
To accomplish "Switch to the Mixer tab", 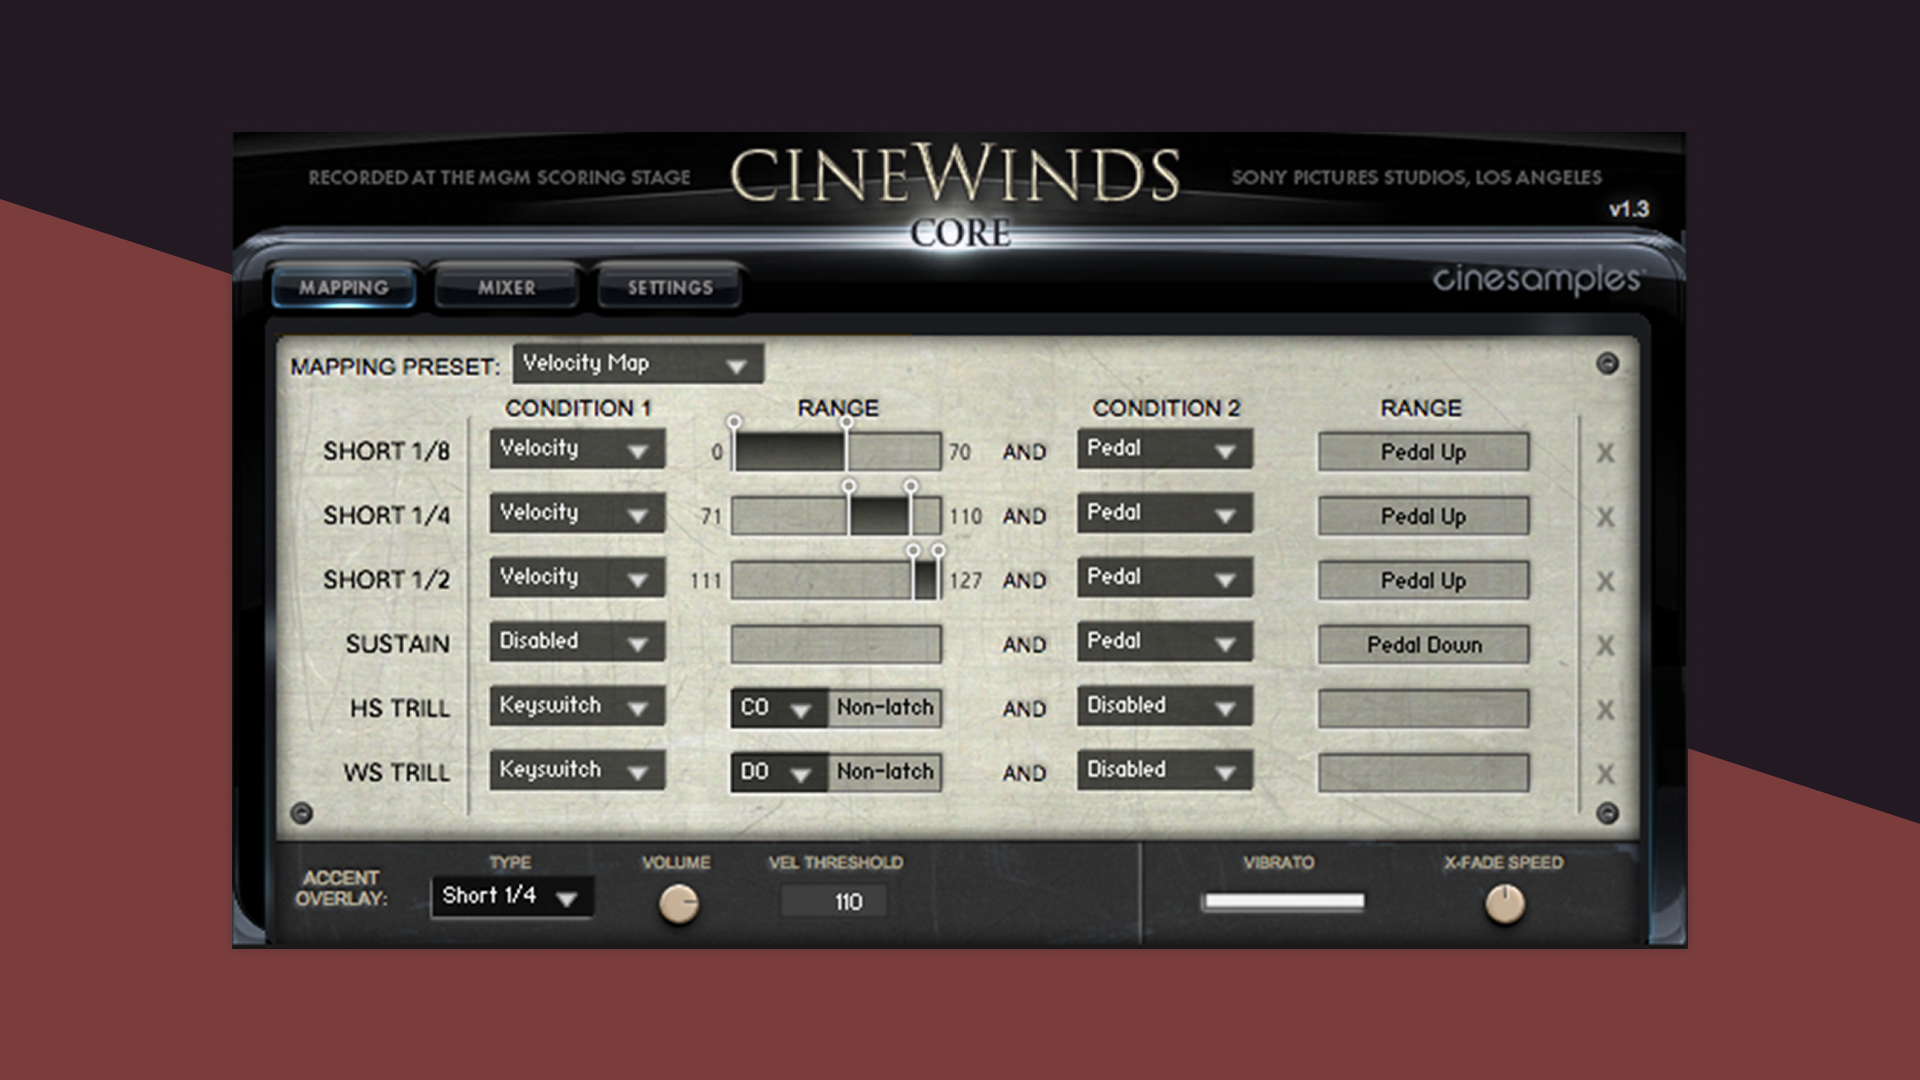I will (x=506, y=287).
